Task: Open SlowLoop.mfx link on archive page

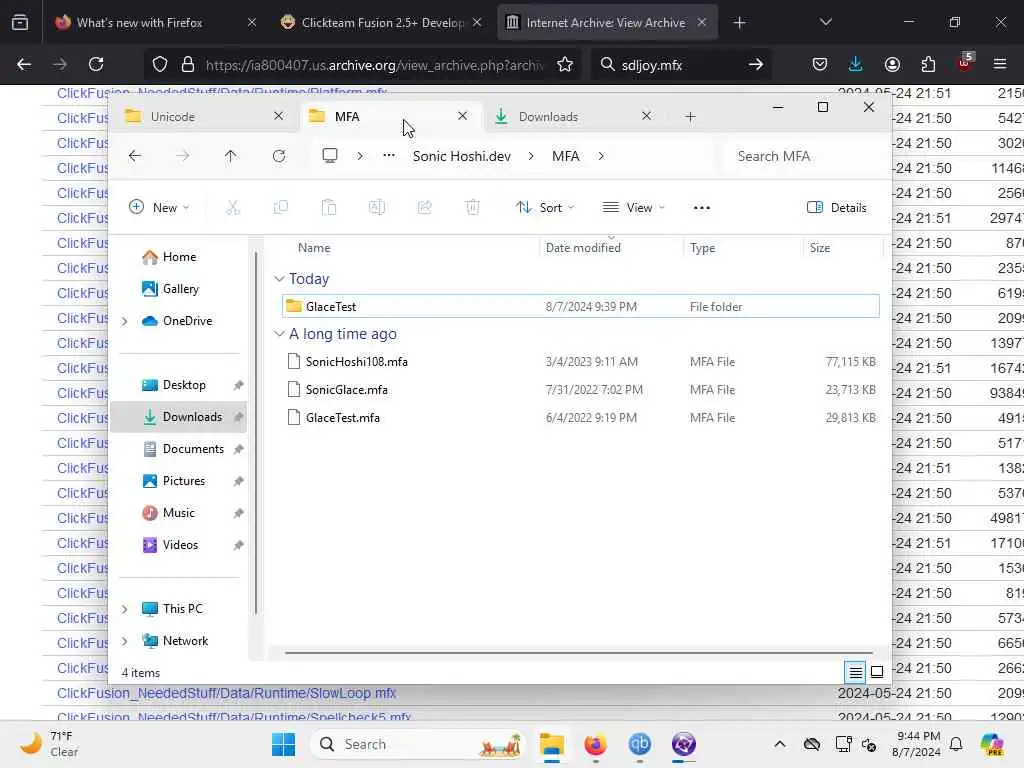Action: coord(226,693)
